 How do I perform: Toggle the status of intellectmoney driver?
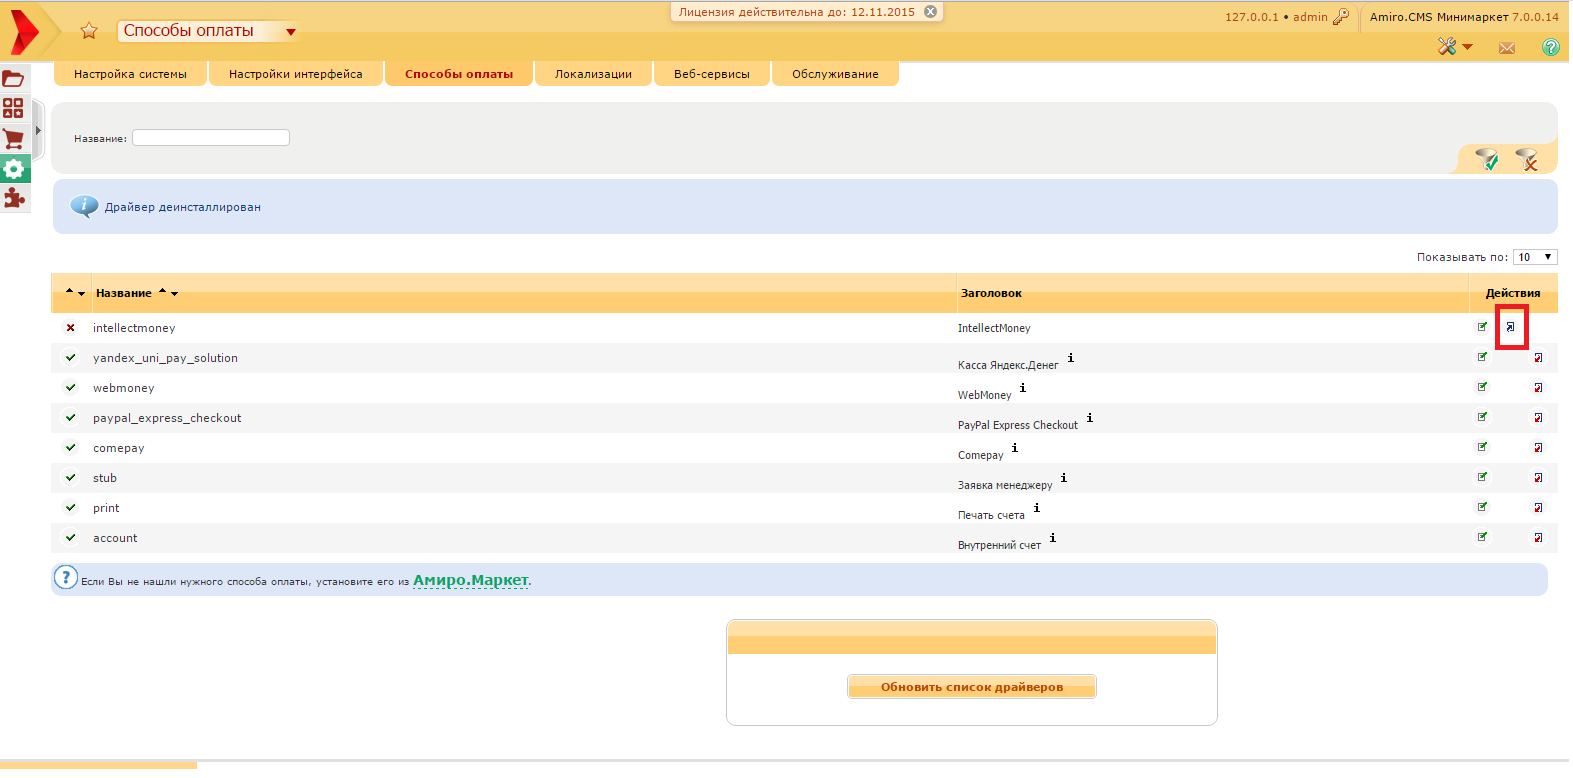point(70,328)
